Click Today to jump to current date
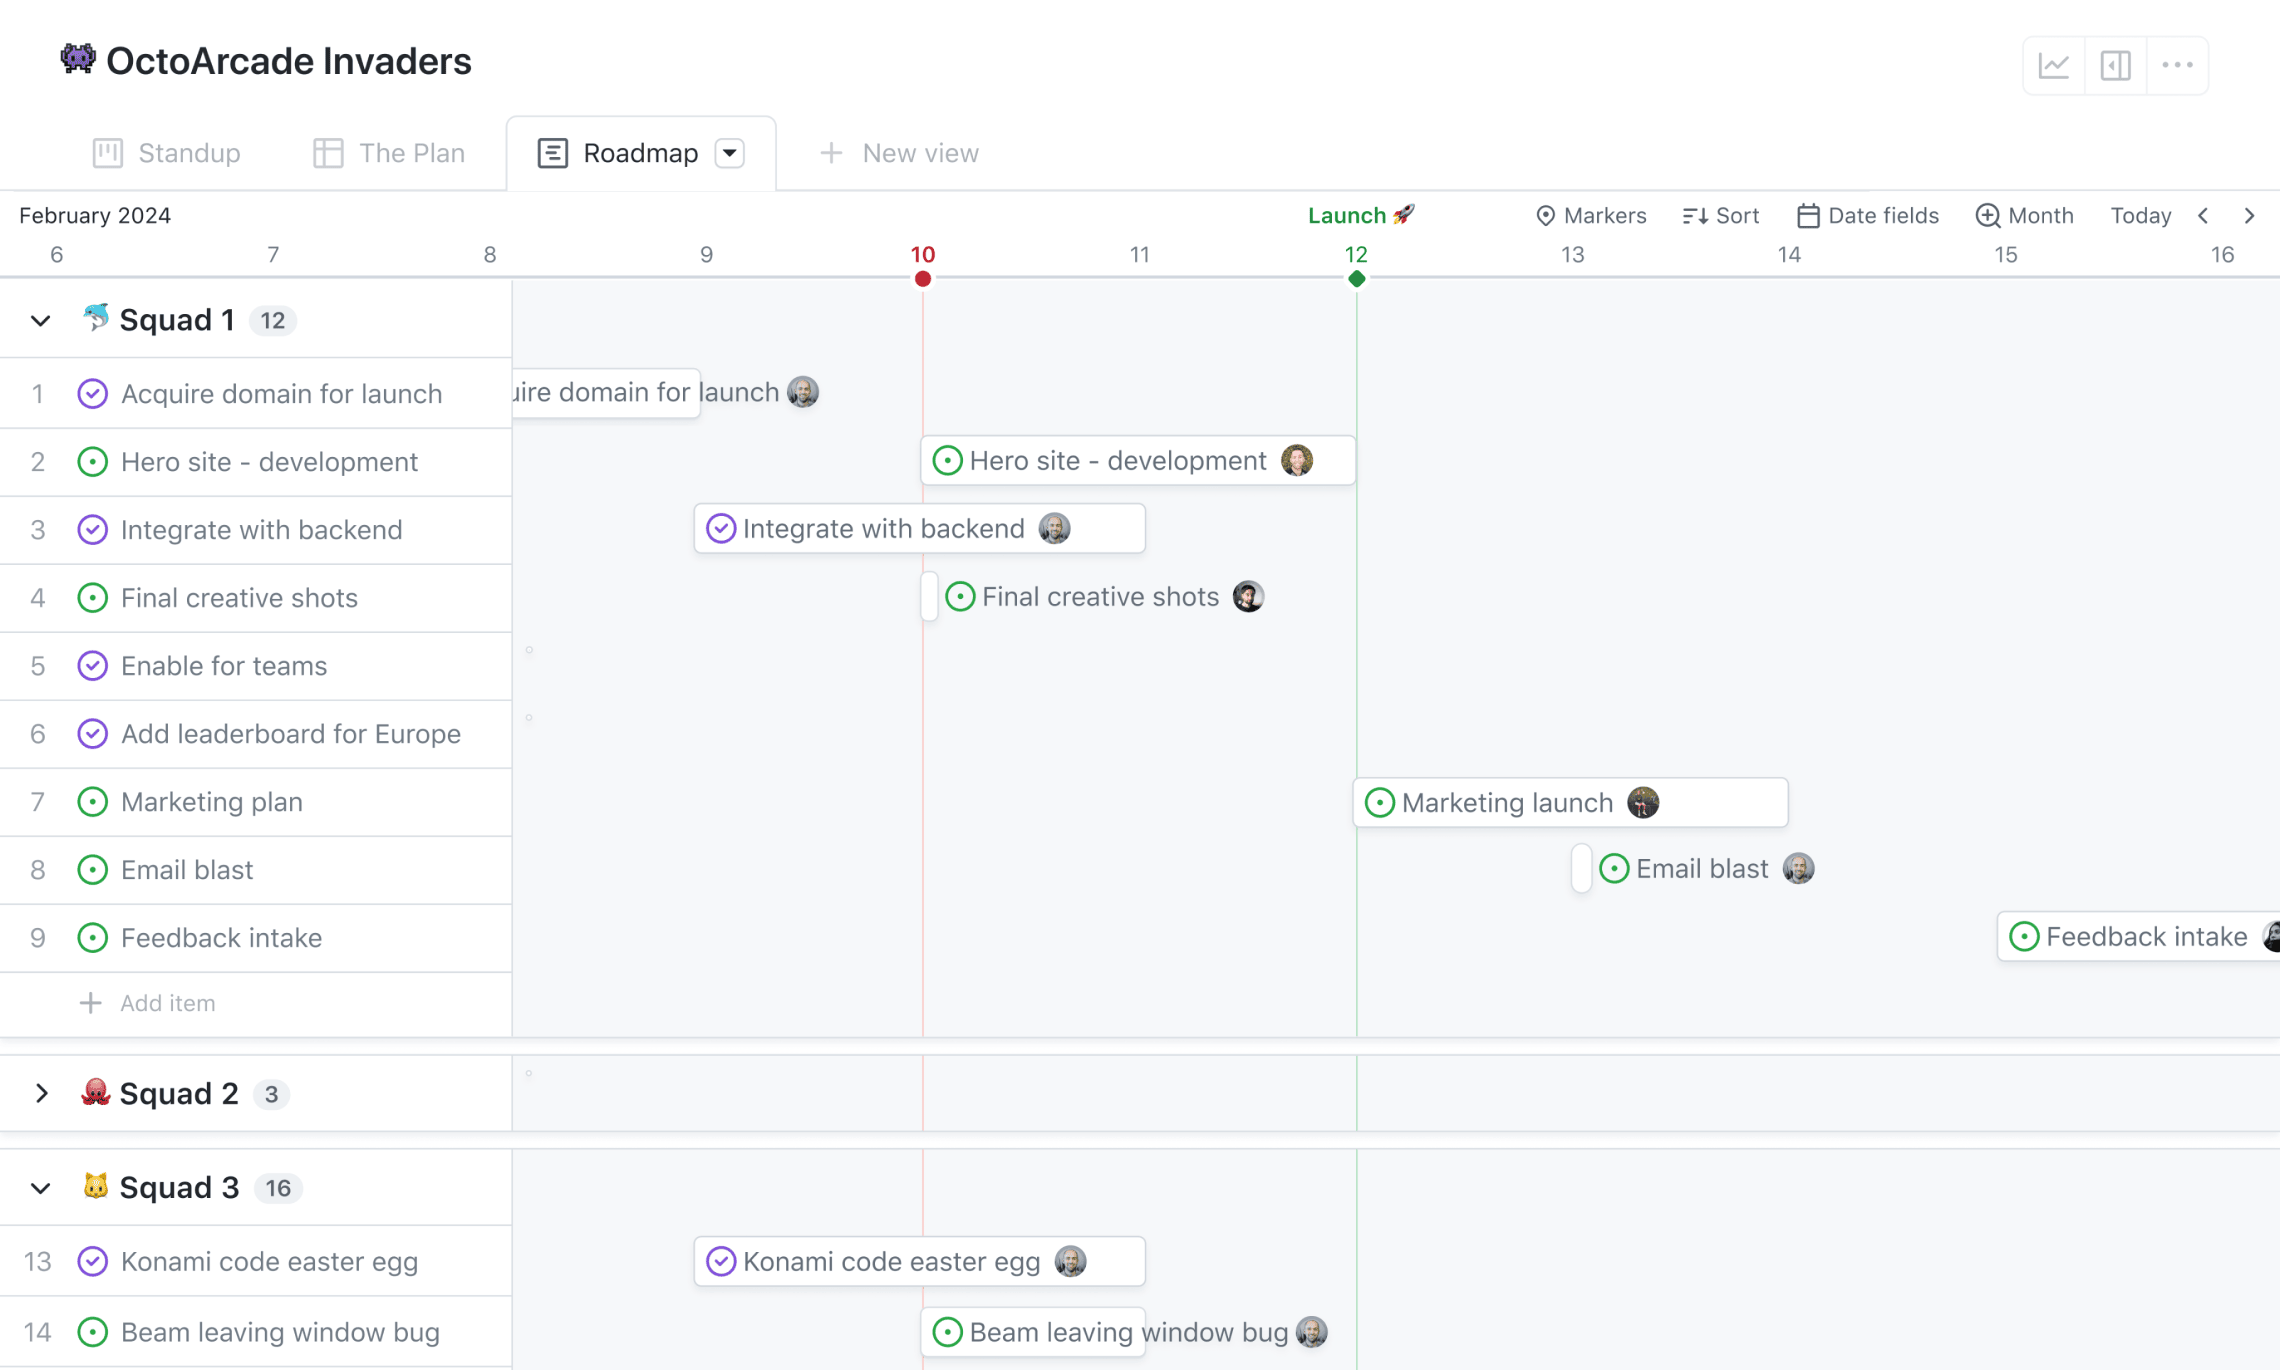2280x1370 pixels. 2140,215
